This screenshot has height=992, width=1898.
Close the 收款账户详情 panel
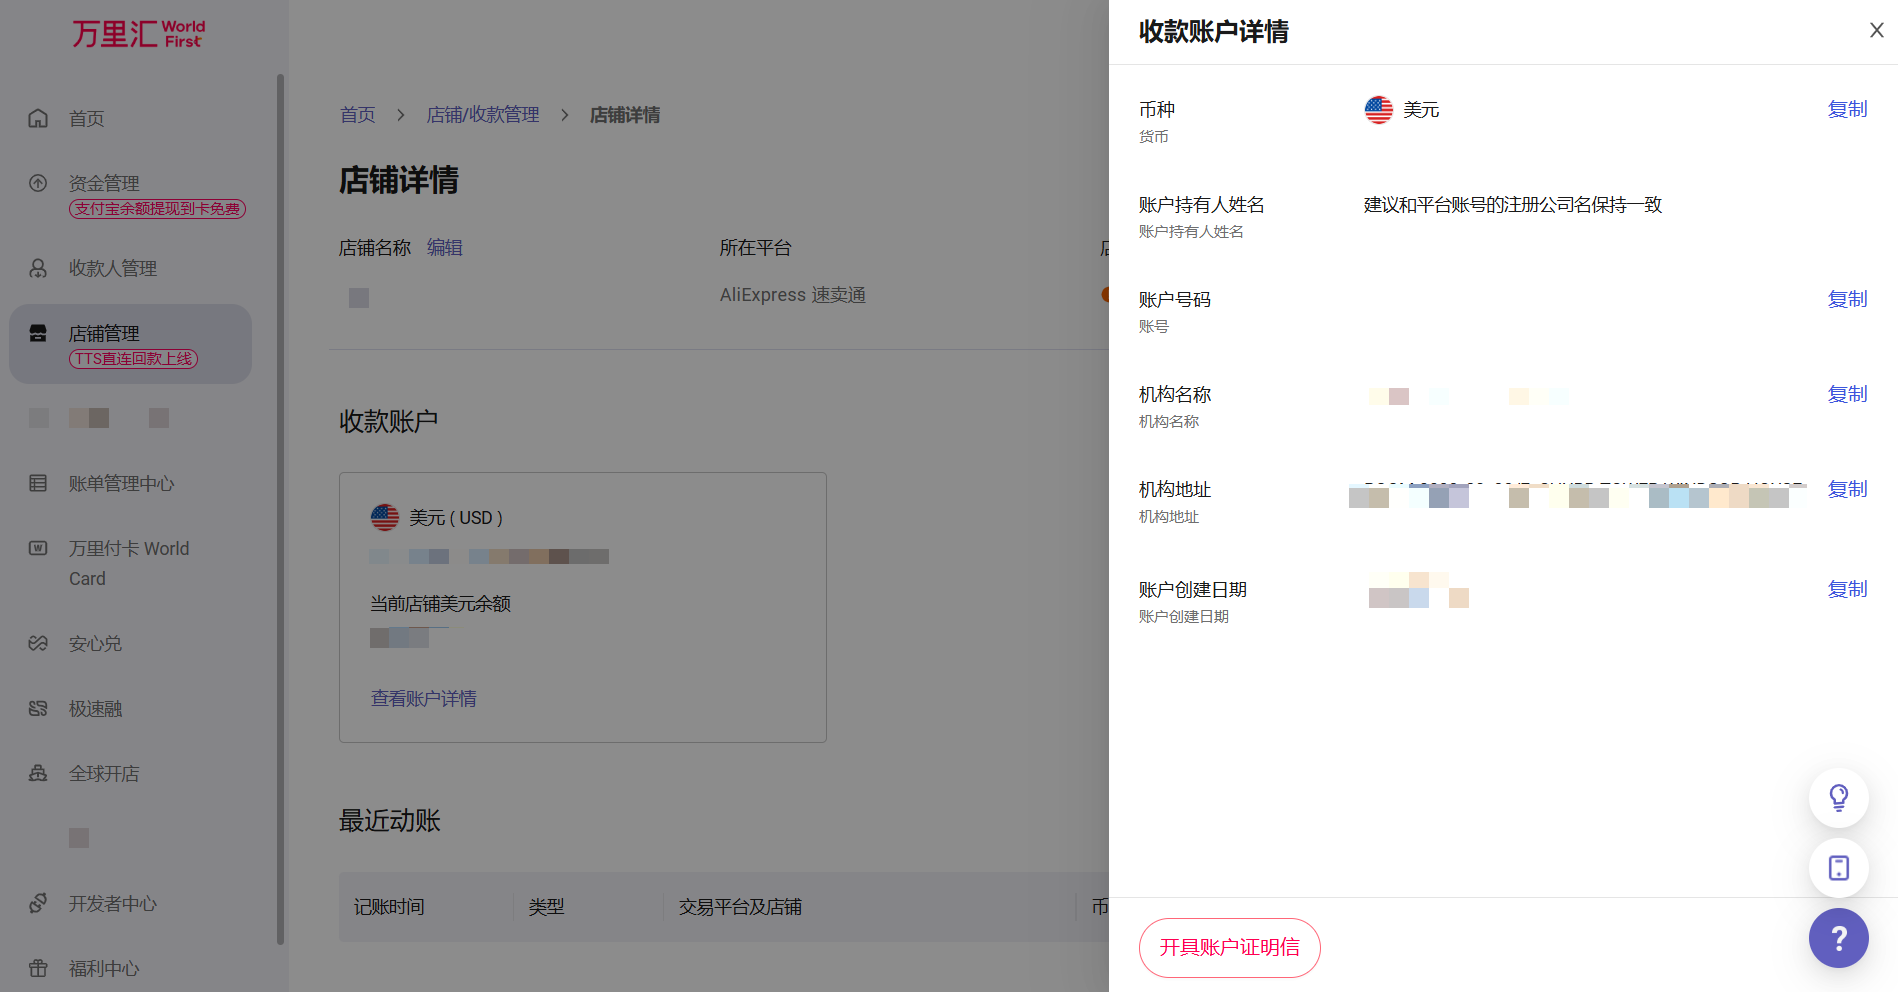point(1876,30)
